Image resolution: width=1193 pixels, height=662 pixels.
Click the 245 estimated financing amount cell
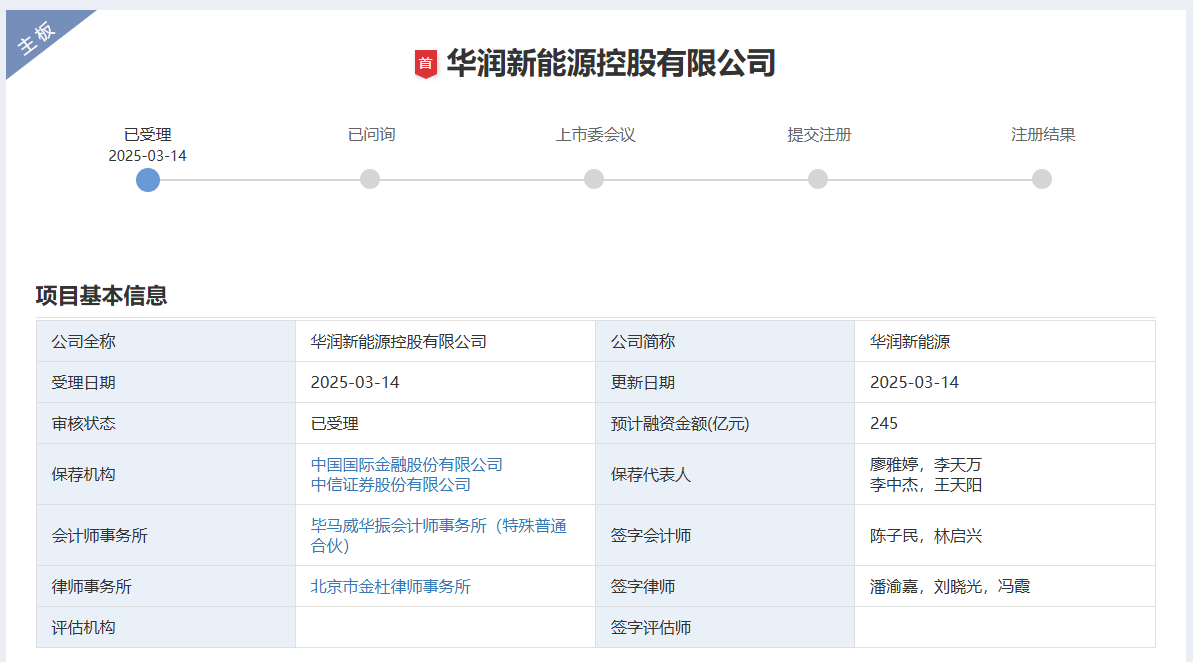pos(884,424)
